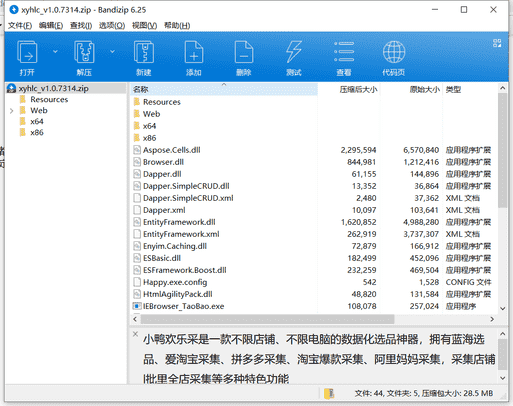513x406 pixels.
Task: Click the Code page (代码页) globe icon
Action: (394, 52)
